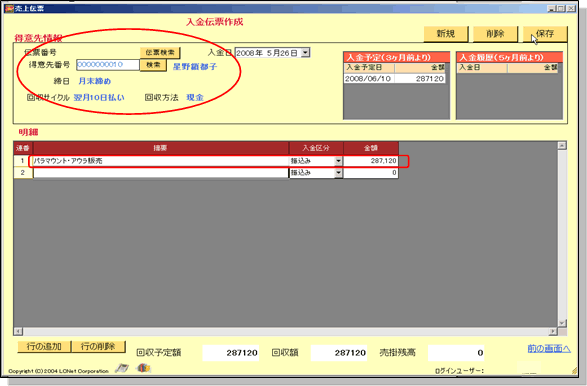Click 売掛残高 value 0
The width and height of the screenshot is (587, 386).
point(456,353)
